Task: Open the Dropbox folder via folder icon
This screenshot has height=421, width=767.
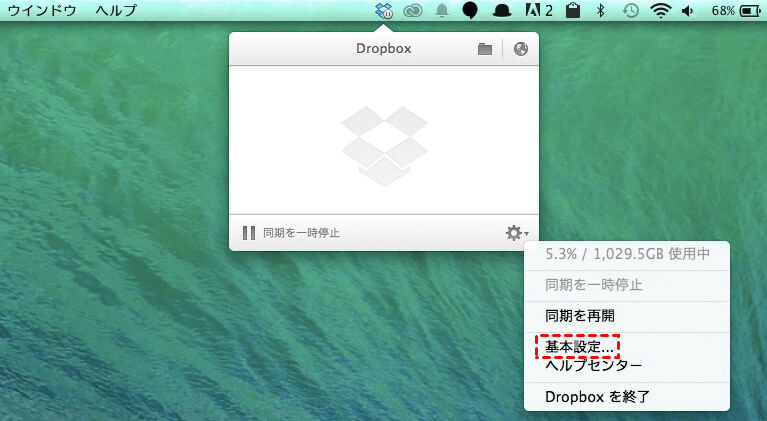Action: point(485,49)
